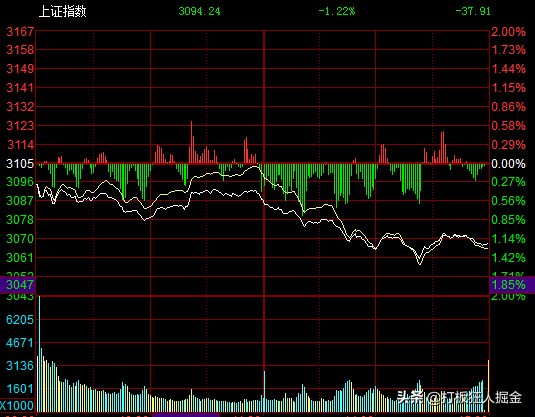Screen dimensions: 535x417
Task: Click the white 3105 previous close label
Action: [20, 164]
